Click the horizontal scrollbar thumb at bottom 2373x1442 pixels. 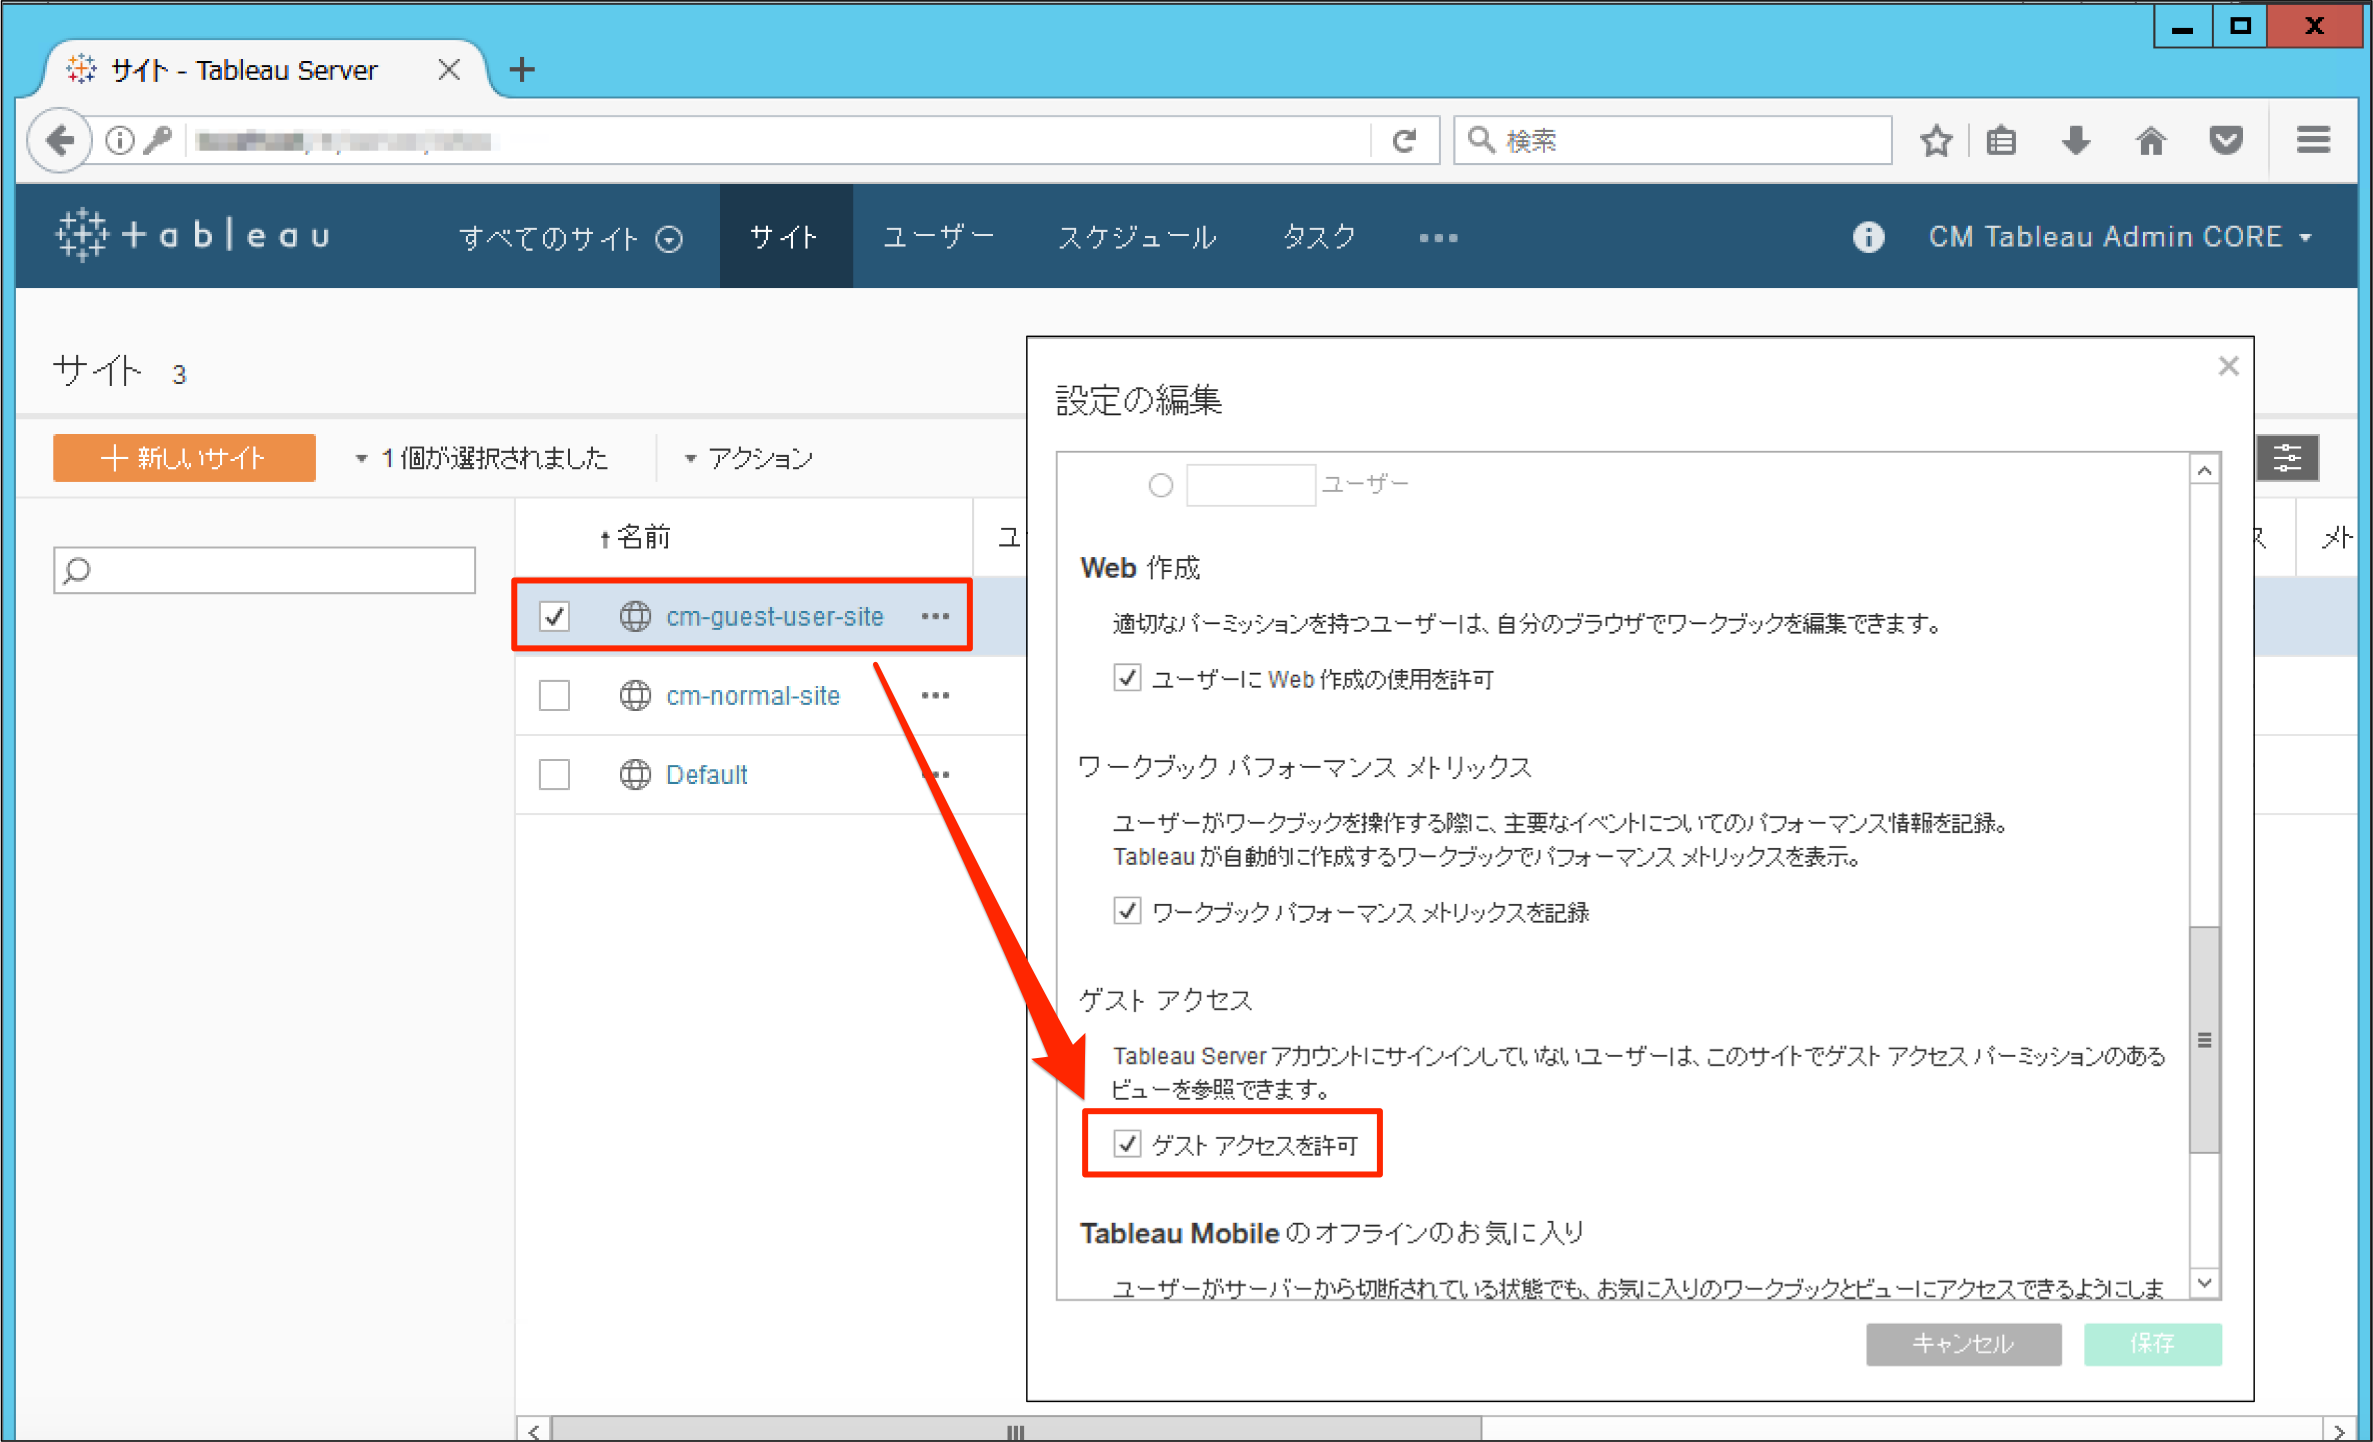[x=1016, y=1430]
